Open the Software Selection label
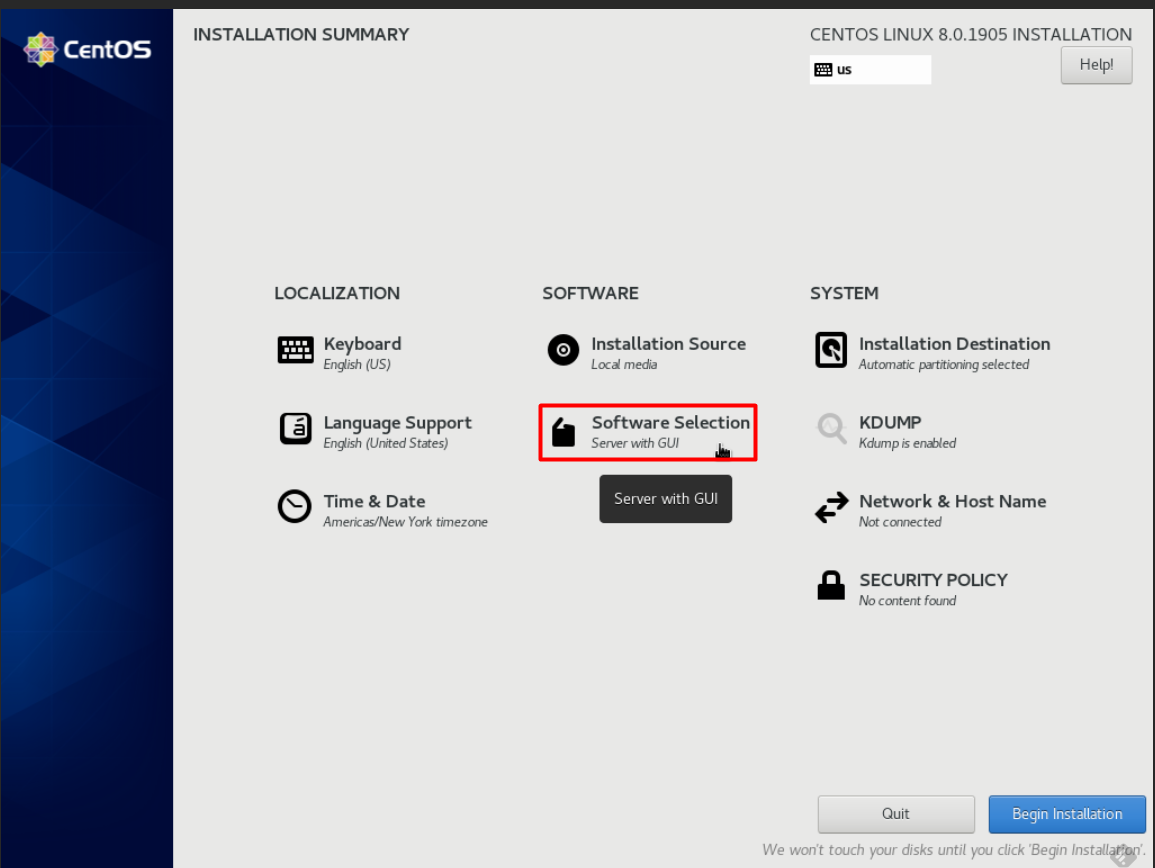 tap(670, 422)
